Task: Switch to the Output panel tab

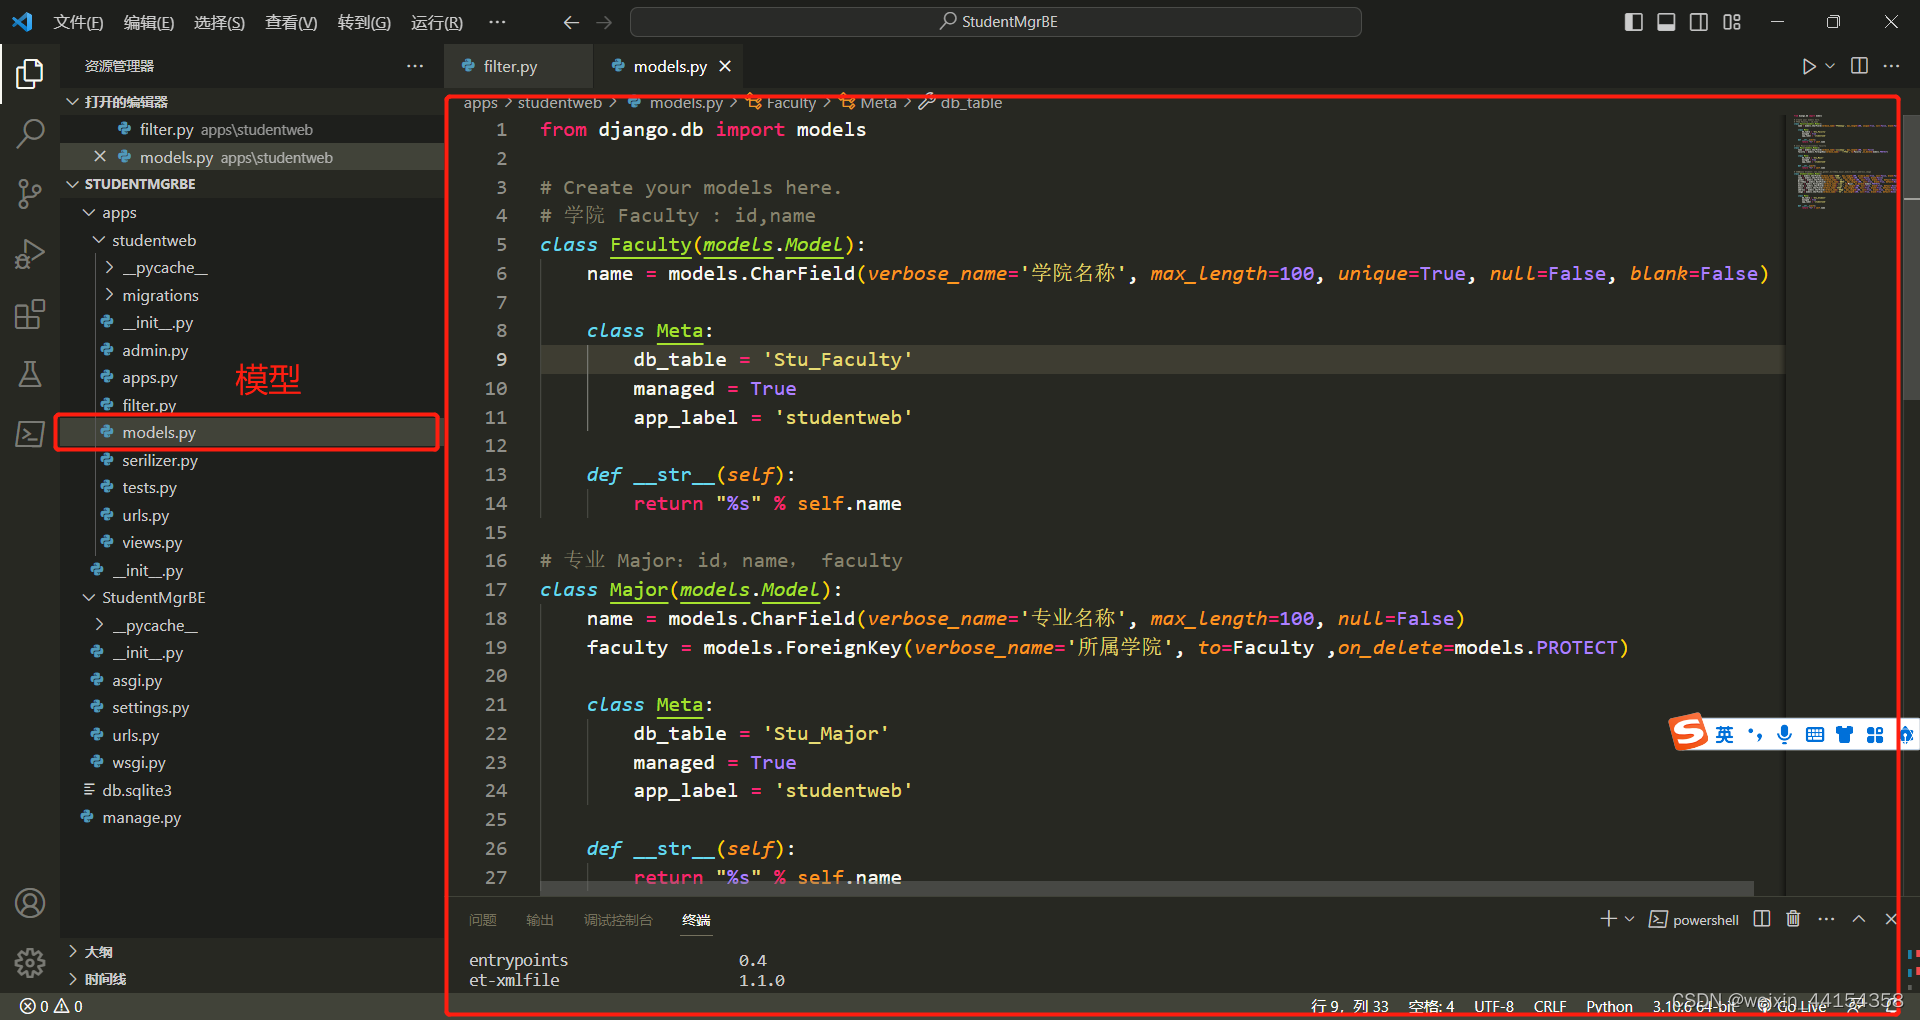Action: pos(540,920)
